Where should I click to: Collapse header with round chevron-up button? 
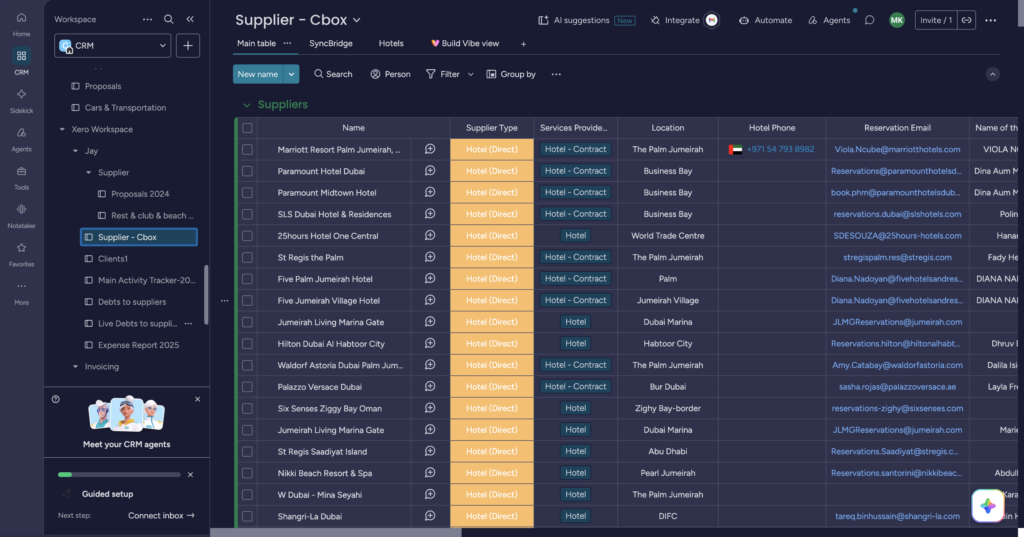[x=992, y=74]
